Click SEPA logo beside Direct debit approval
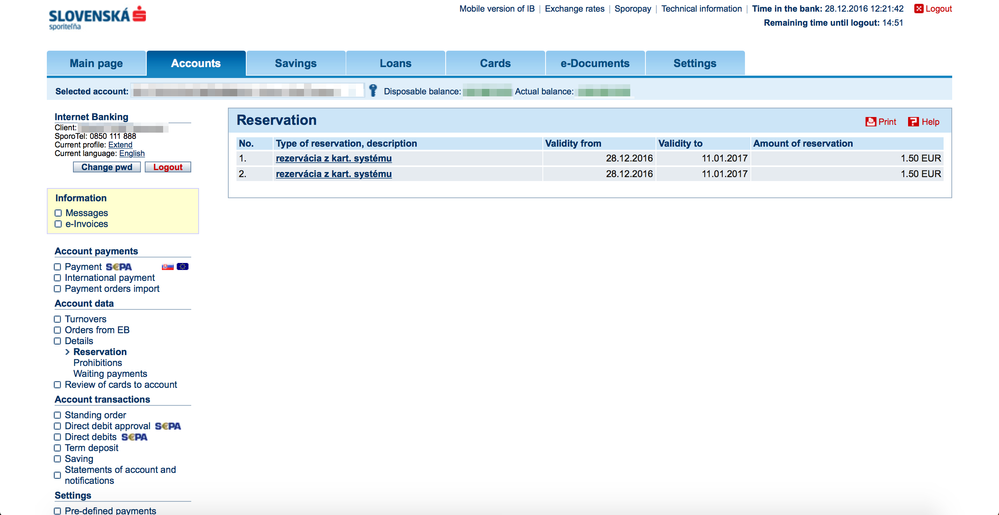999x515 pixels. [x=168, y=426]
